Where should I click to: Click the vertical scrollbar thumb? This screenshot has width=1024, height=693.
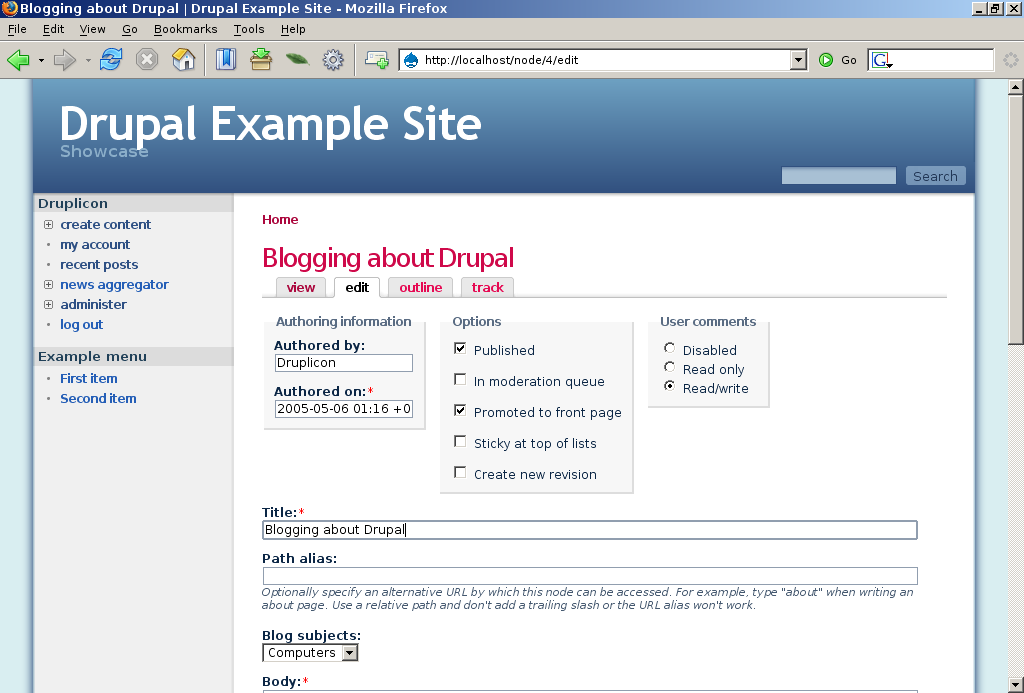coord(1016,219)
